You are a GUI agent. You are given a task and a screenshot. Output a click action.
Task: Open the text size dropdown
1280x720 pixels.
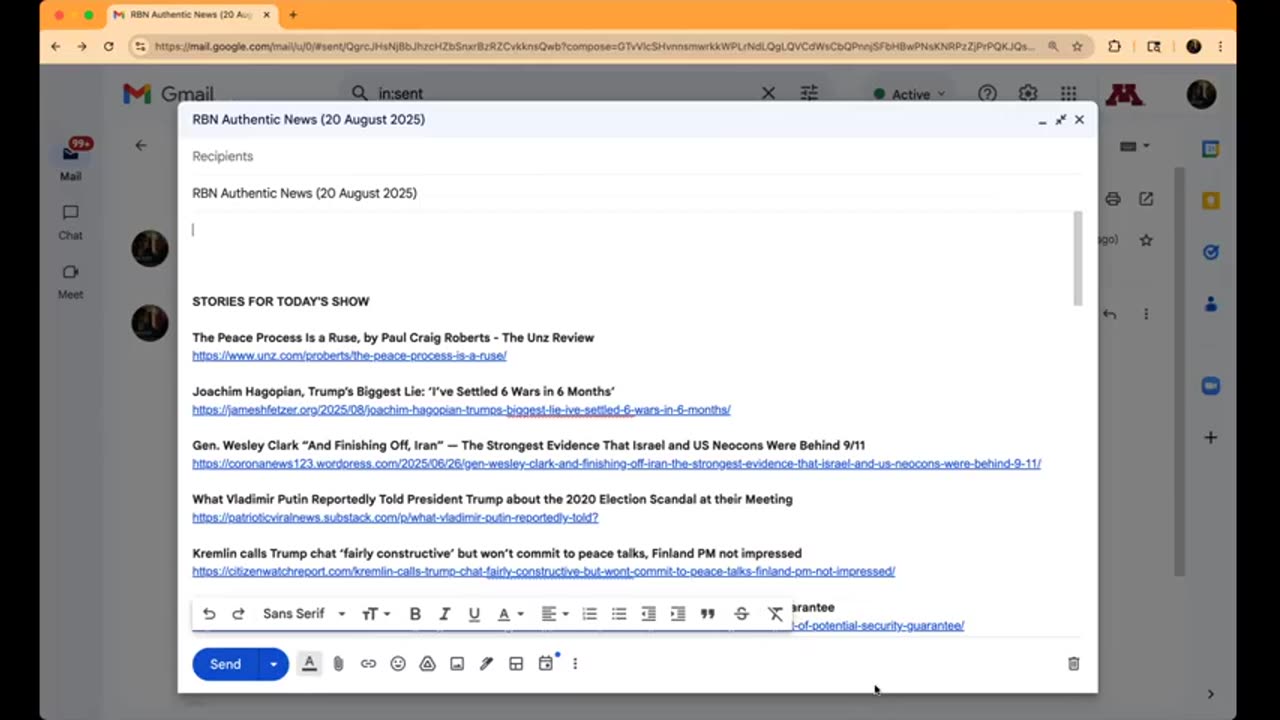pyautogui.click(x=376, y=614)
